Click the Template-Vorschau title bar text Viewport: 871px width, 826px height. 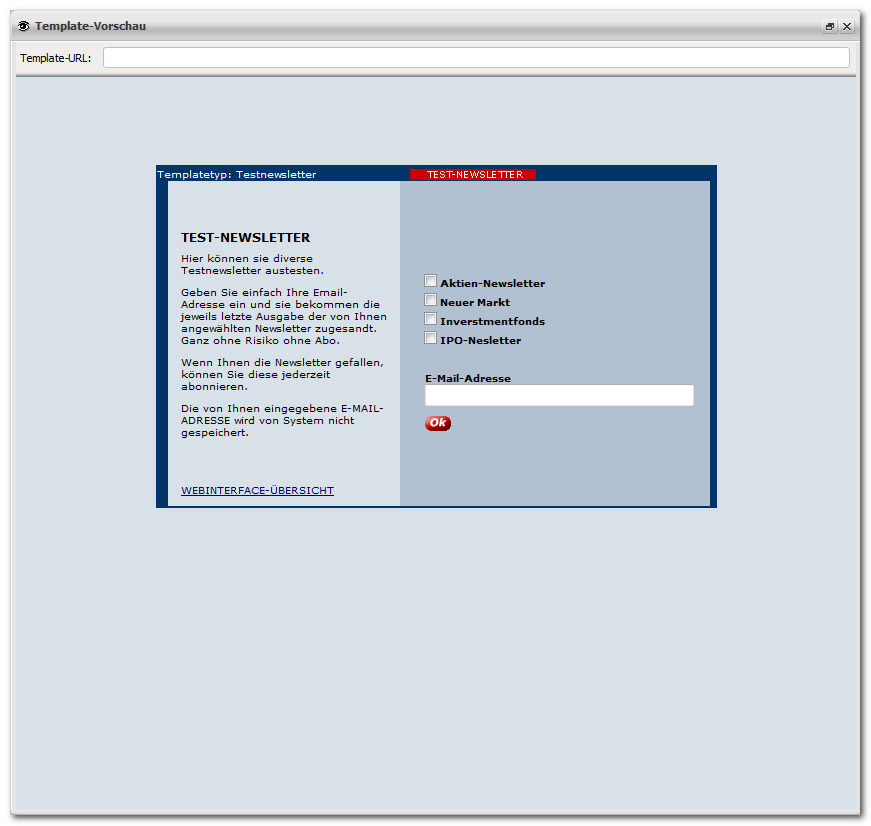(x=90, y=26)
